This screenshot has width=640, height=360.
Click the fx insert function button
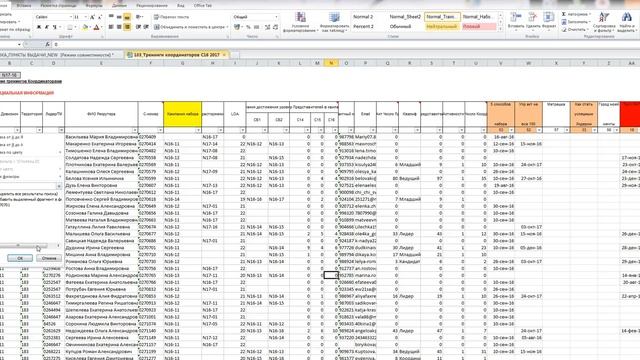(x=48, y=44)
